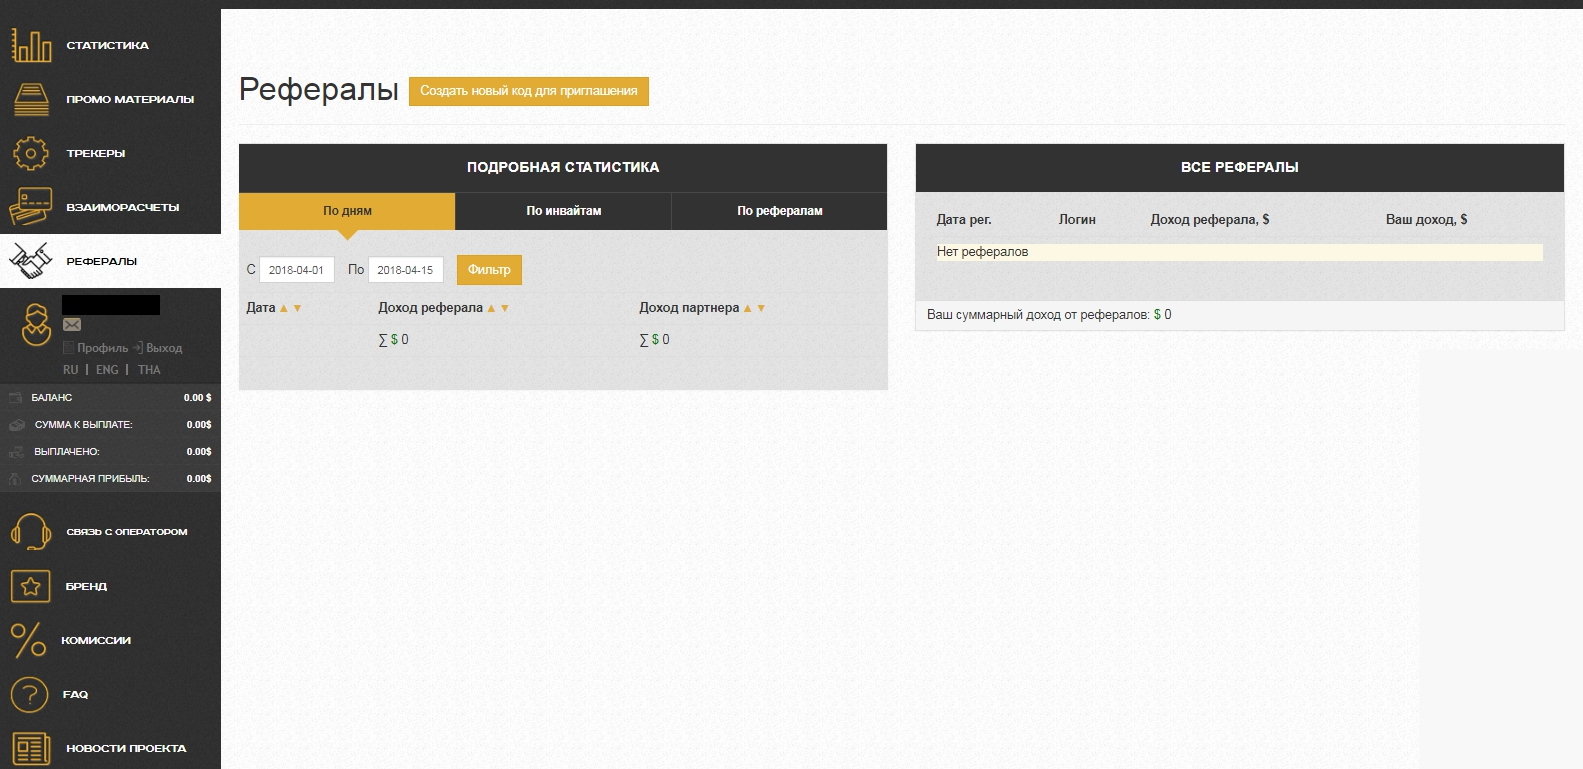This screenshot has width=1583, height=769.
Task: Switch to the По инвайтам tab
Action: (563, 211)
